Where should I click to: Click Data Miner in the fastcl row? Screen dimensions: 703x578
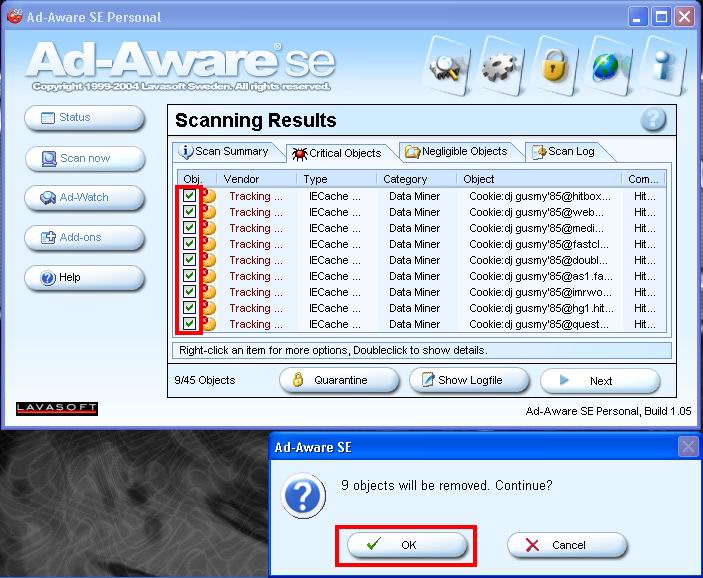click(414, 244)
